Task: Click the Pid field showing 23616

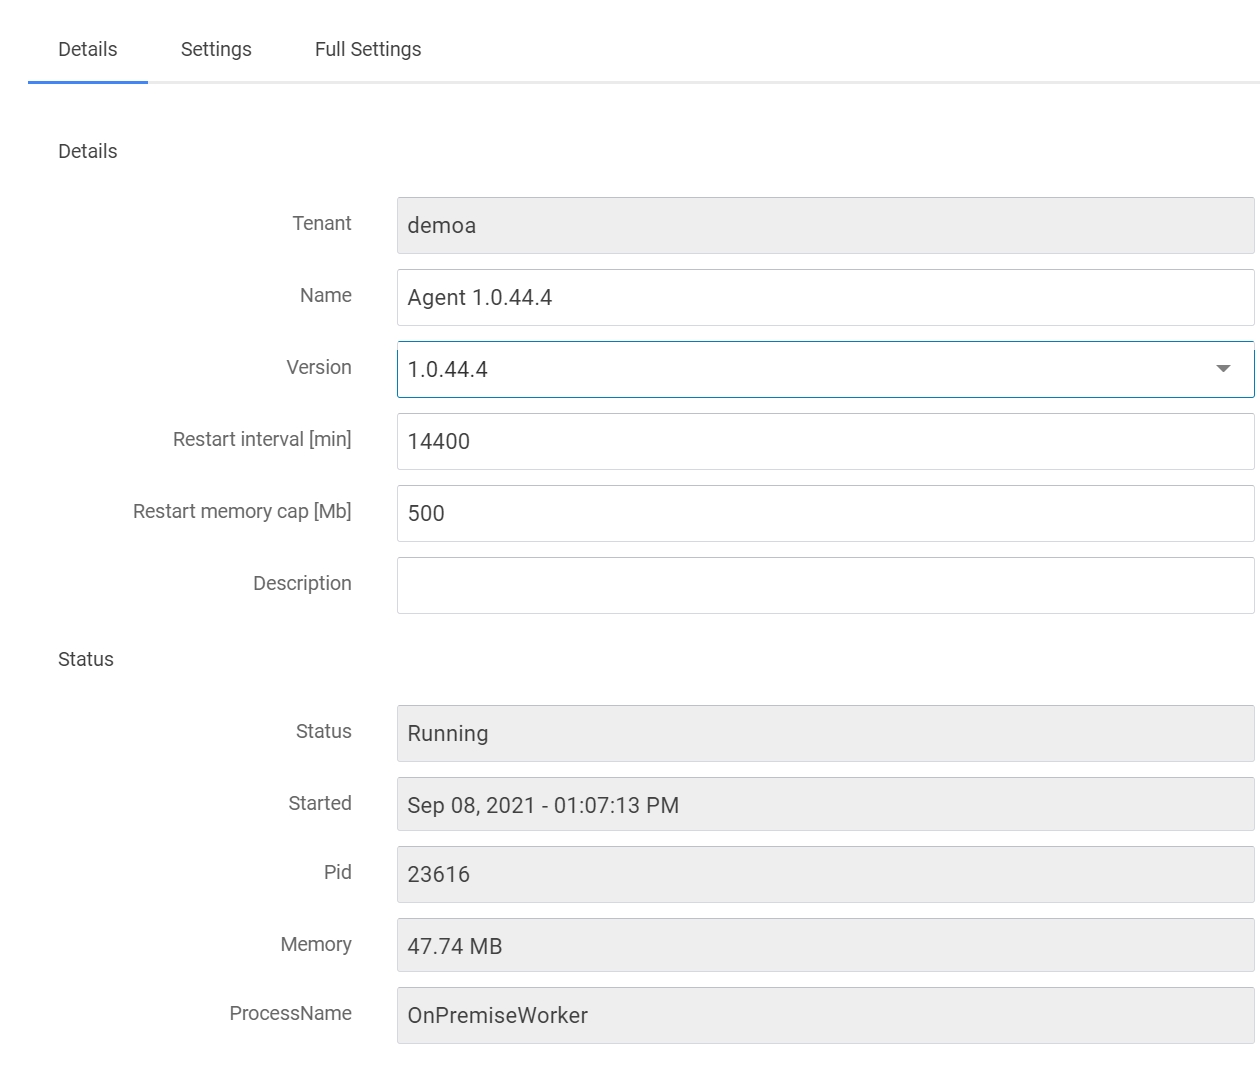Action: (825, 874)
